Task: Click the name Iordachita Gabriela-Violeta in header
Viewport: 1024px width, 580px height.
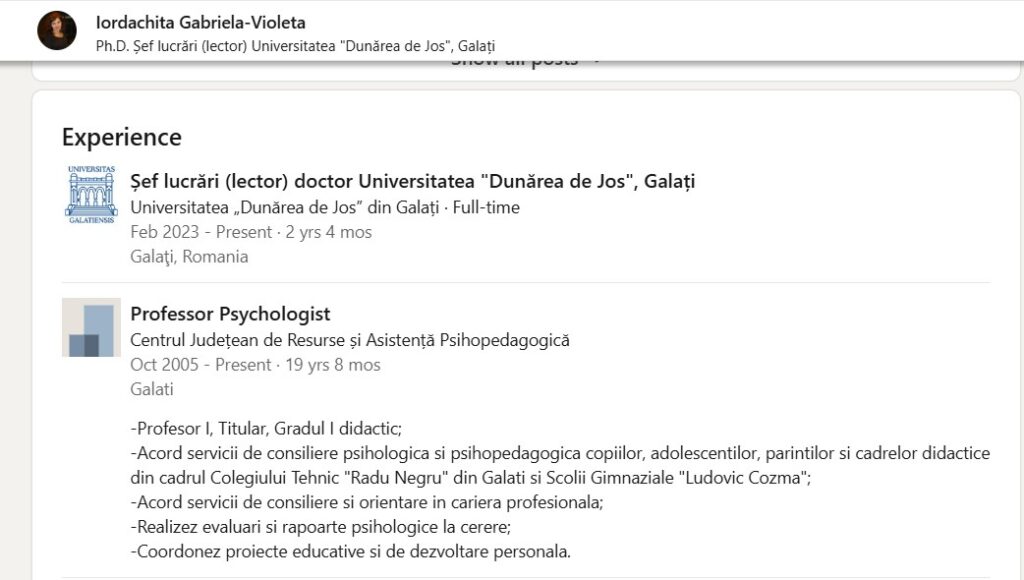Action: click(201, 22)
